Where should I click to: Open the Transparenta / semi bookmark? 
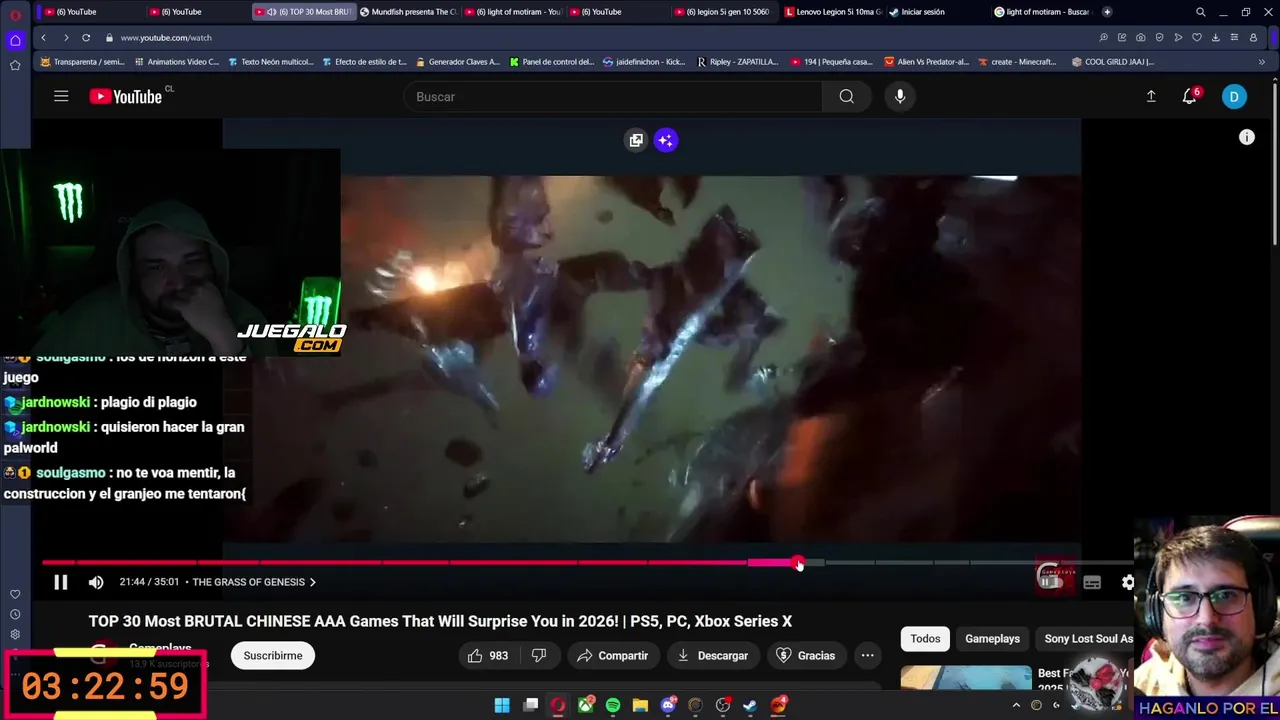[x=82, y=62]
